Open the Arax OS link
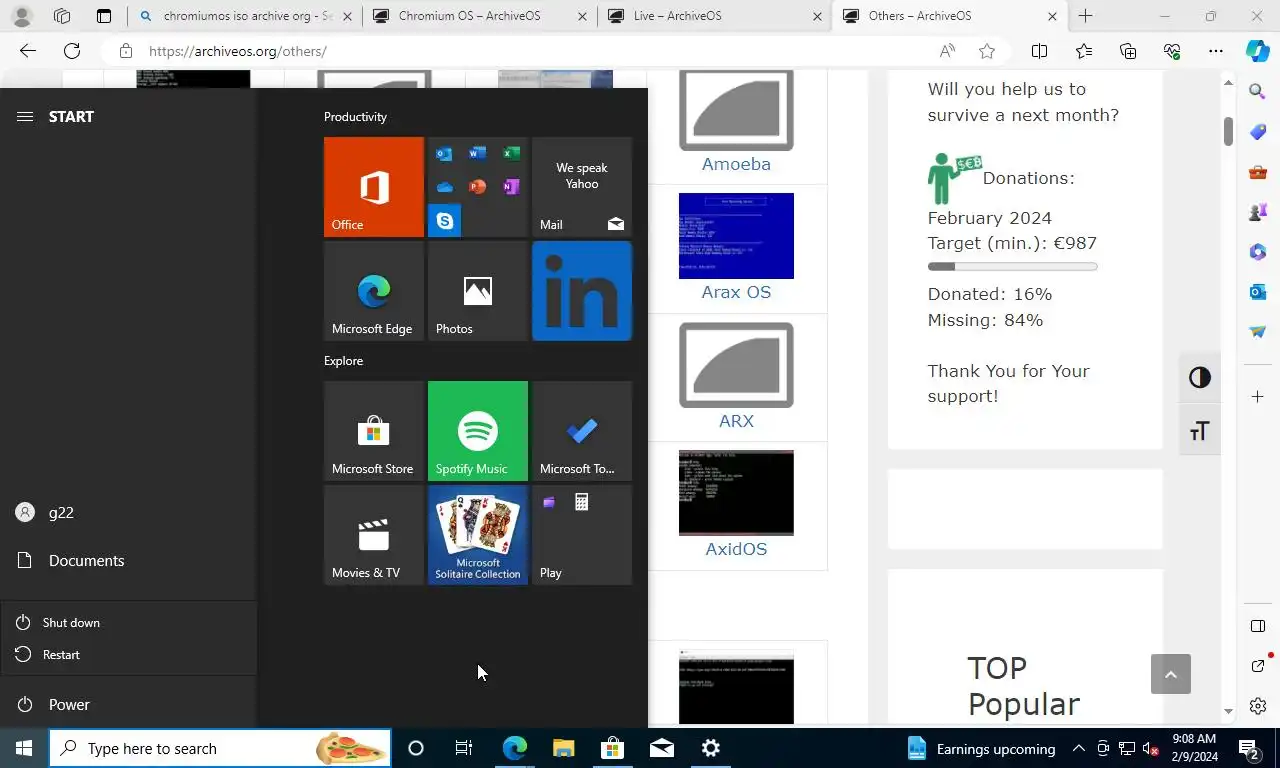This screenshot has height=768, width=1280. (x=736, y=292)
